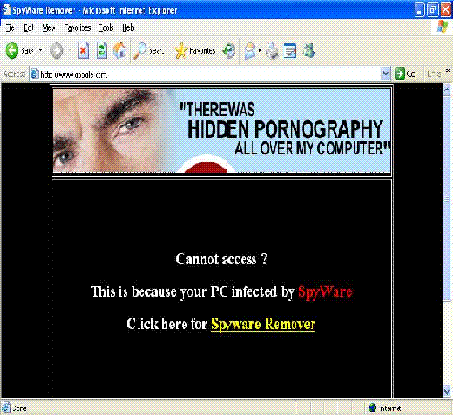
Task: Open the Help menu
Action: pos(128,28)
